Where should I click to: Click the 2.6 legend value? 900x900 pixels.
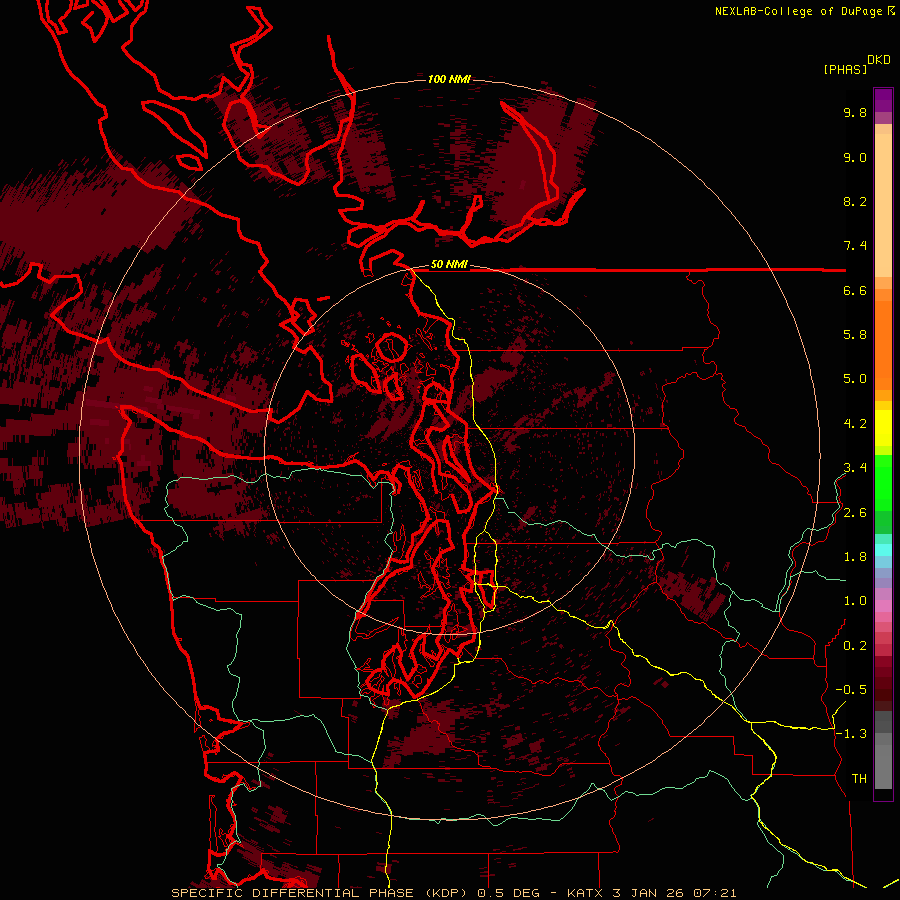pyautogui.click(x=855, y=513)
